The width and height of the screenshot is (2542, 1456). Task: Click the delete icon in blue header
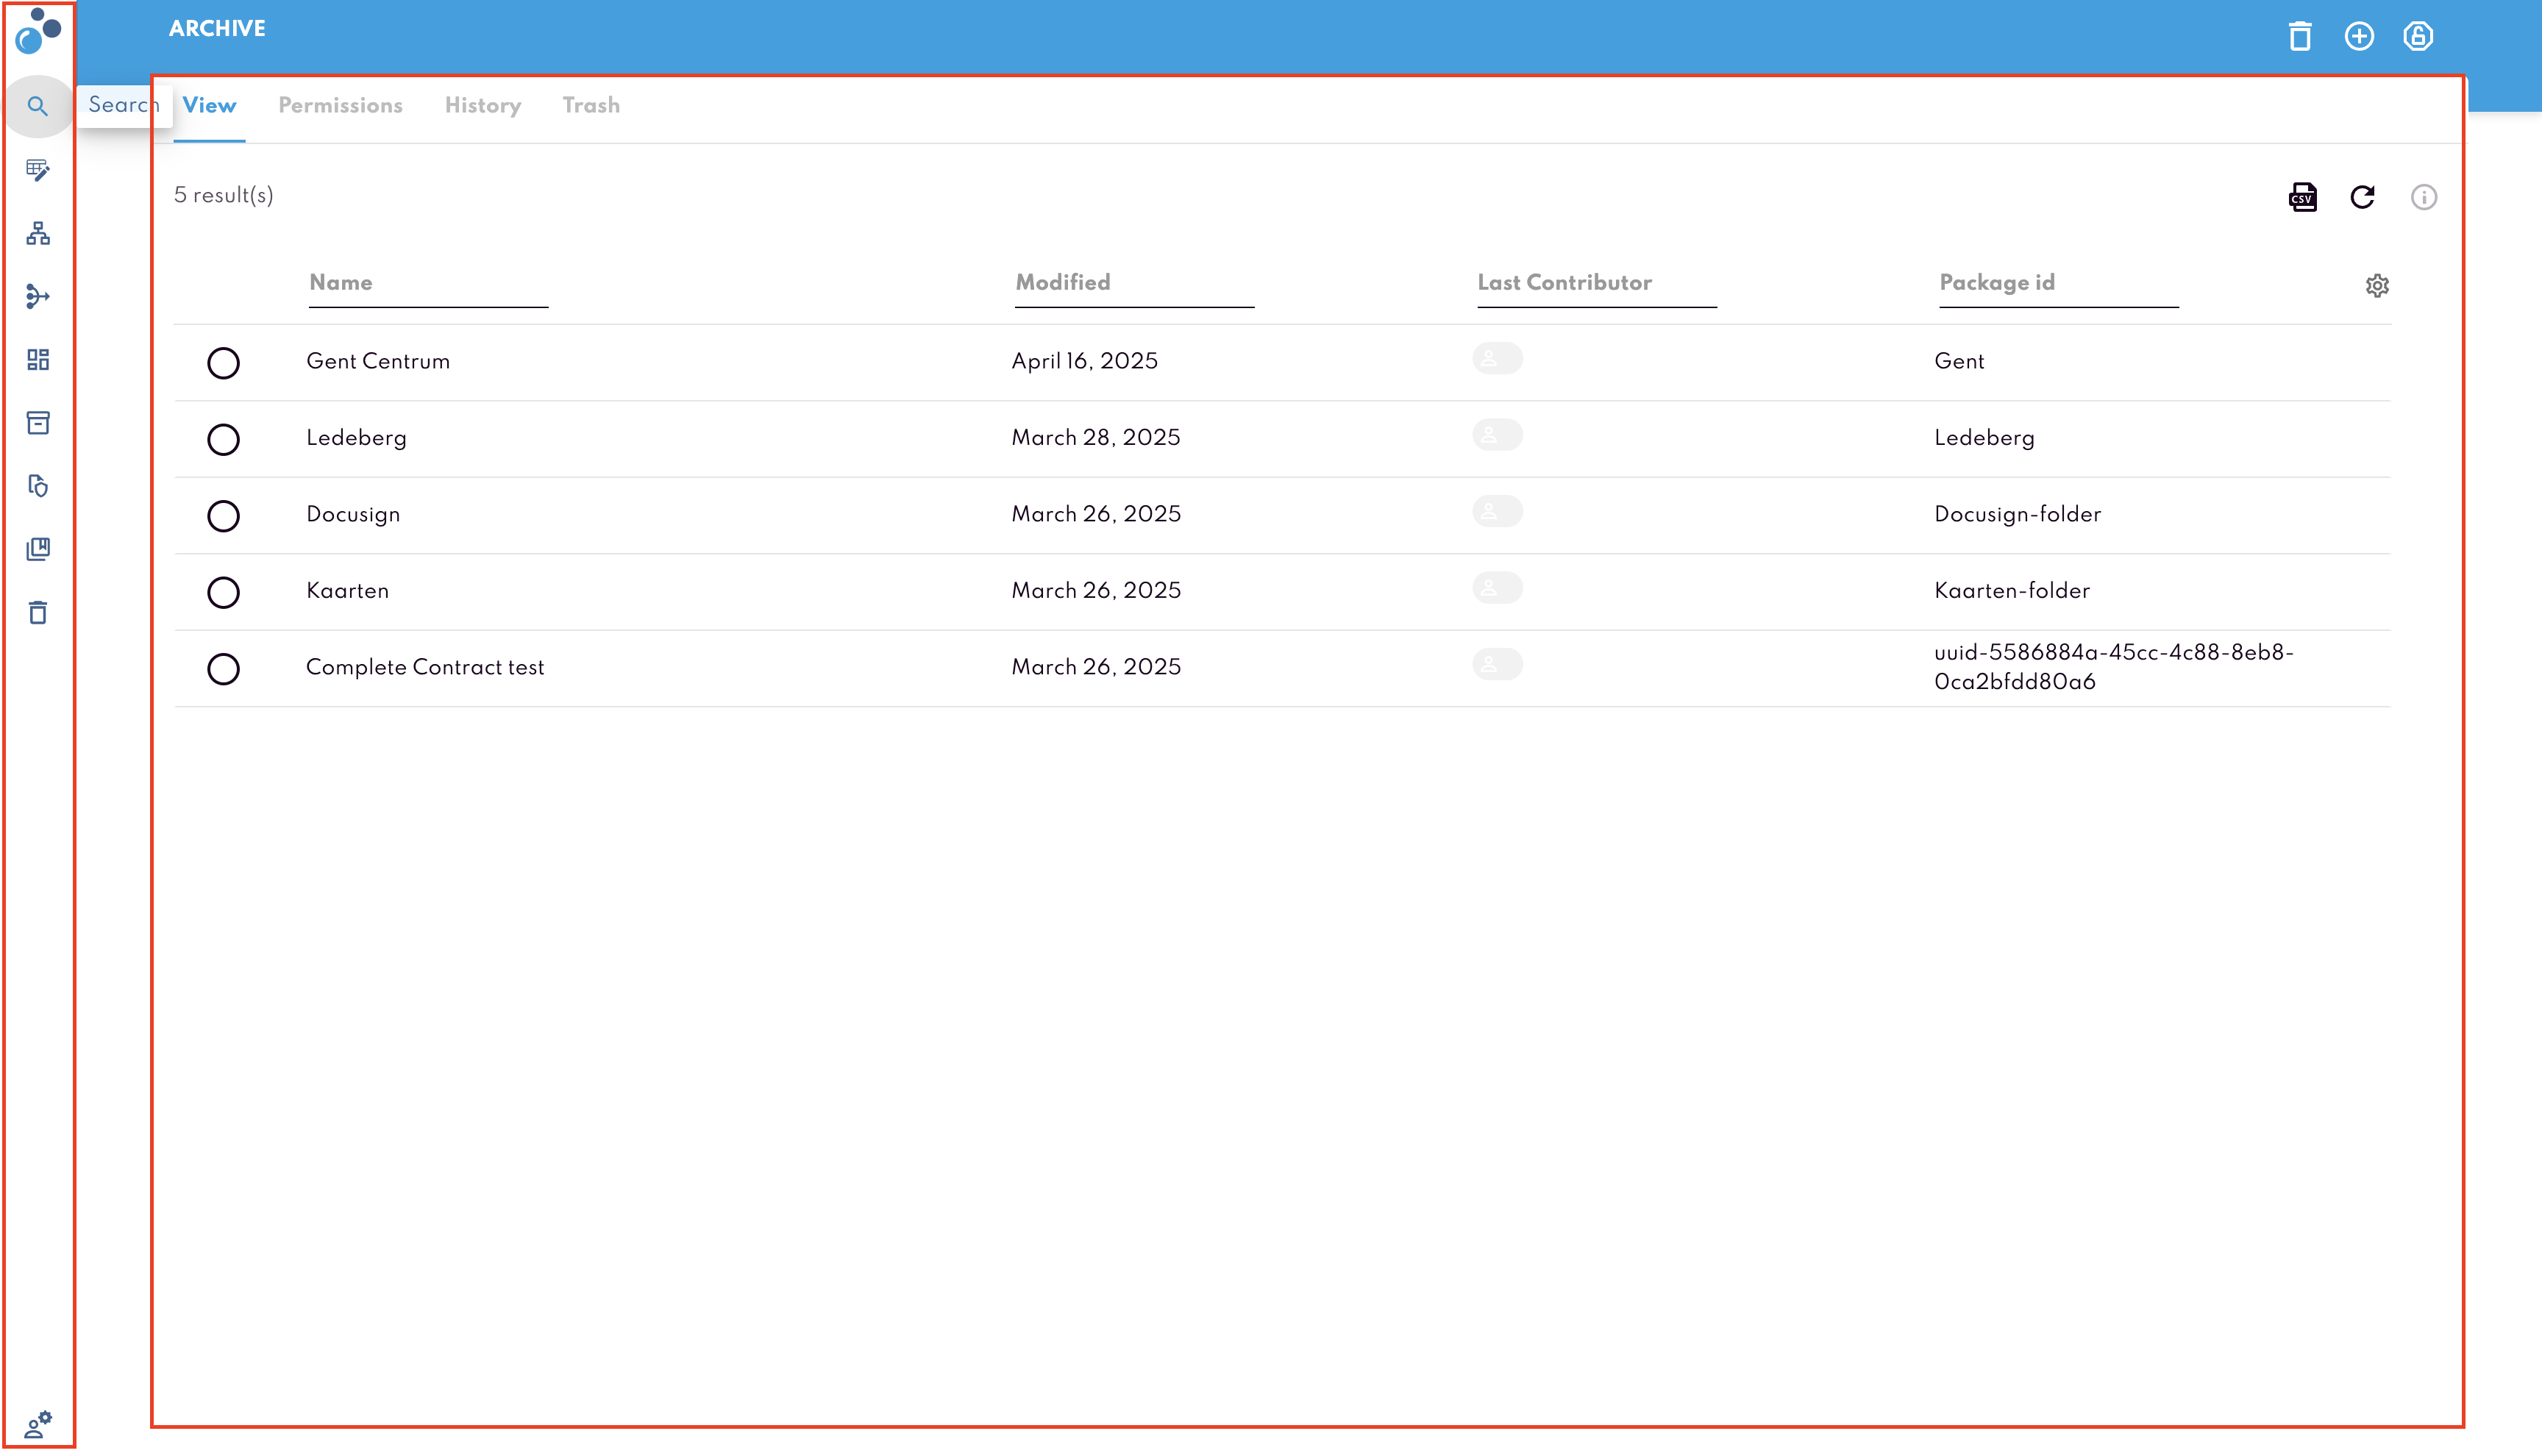coord(2300,36)
